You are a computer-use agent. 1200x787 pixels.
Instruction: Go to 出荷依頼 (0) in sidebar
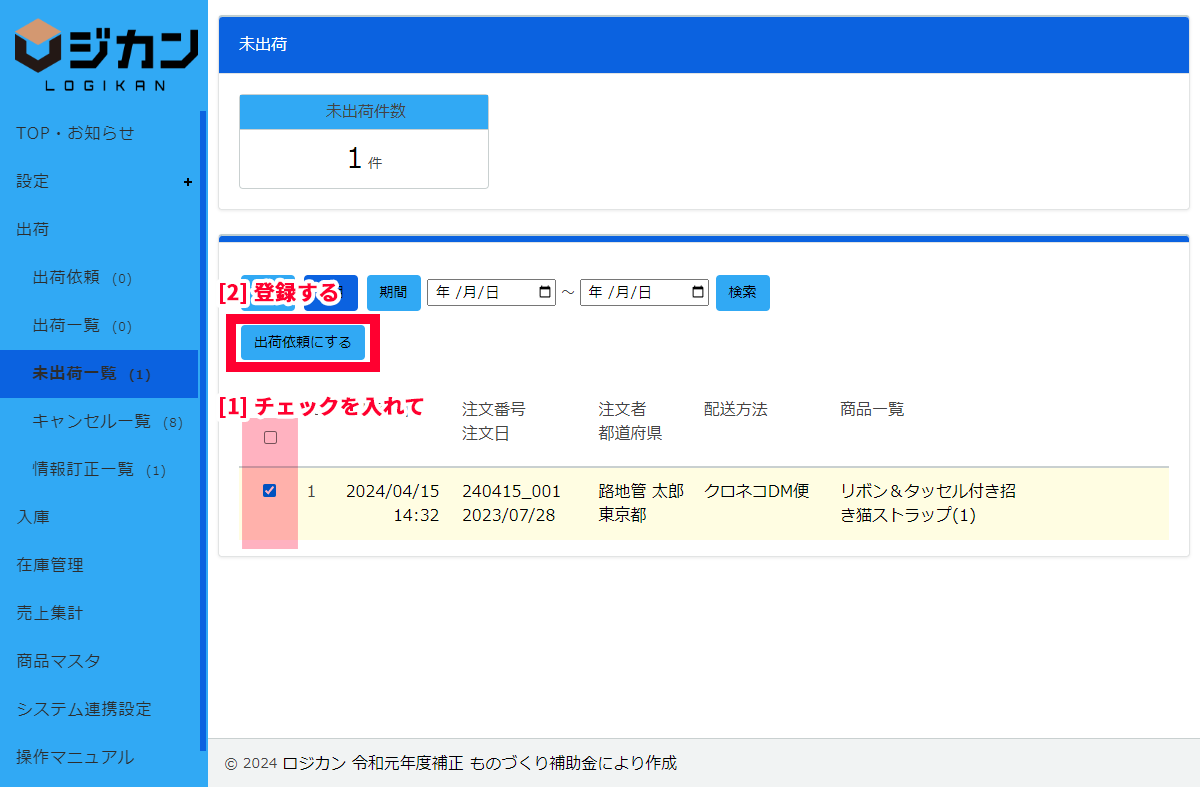(82, 278)
